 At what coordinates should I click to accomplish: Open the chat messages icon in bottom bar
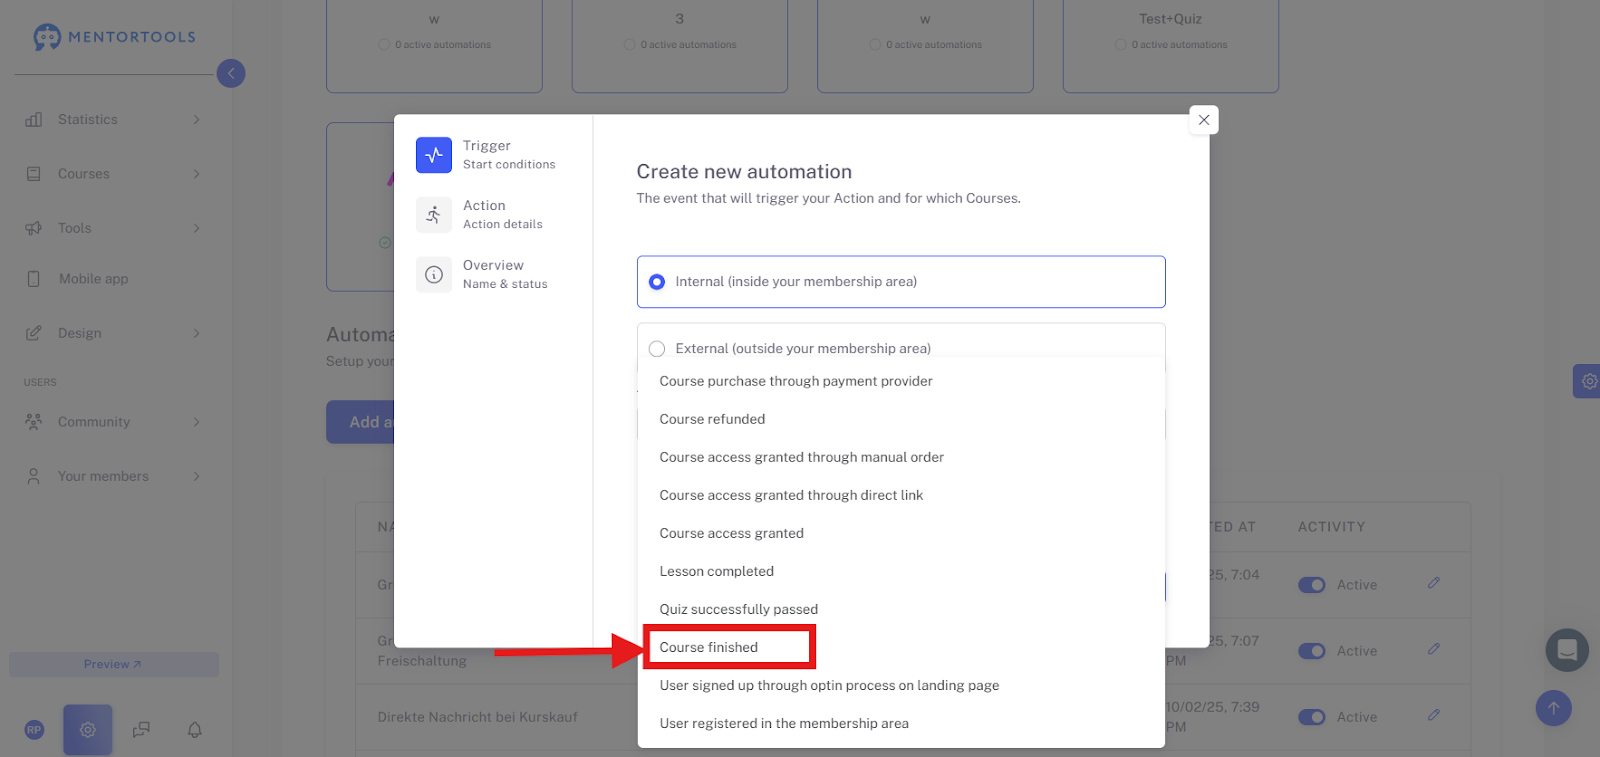[x=141, y=730]
